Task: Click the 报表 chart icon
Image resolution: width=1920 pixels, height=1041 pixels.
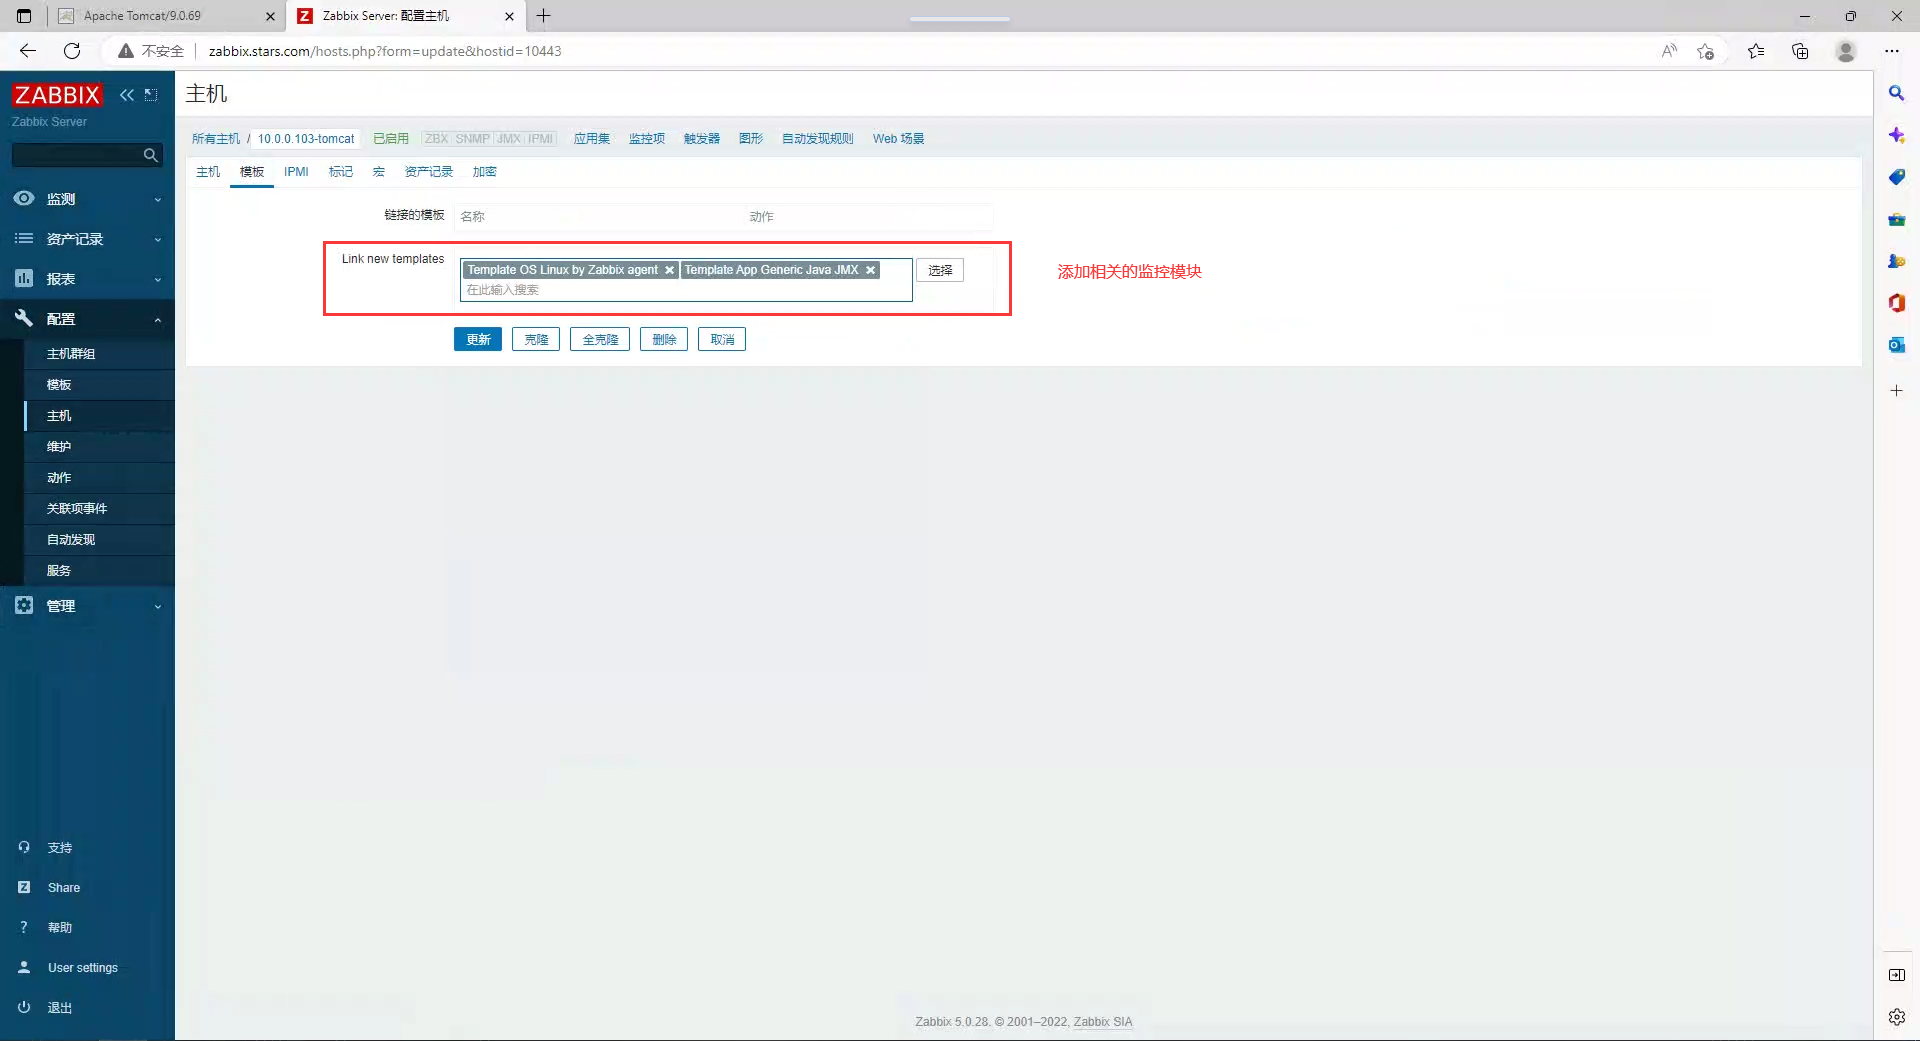Action: coord(24,278)
